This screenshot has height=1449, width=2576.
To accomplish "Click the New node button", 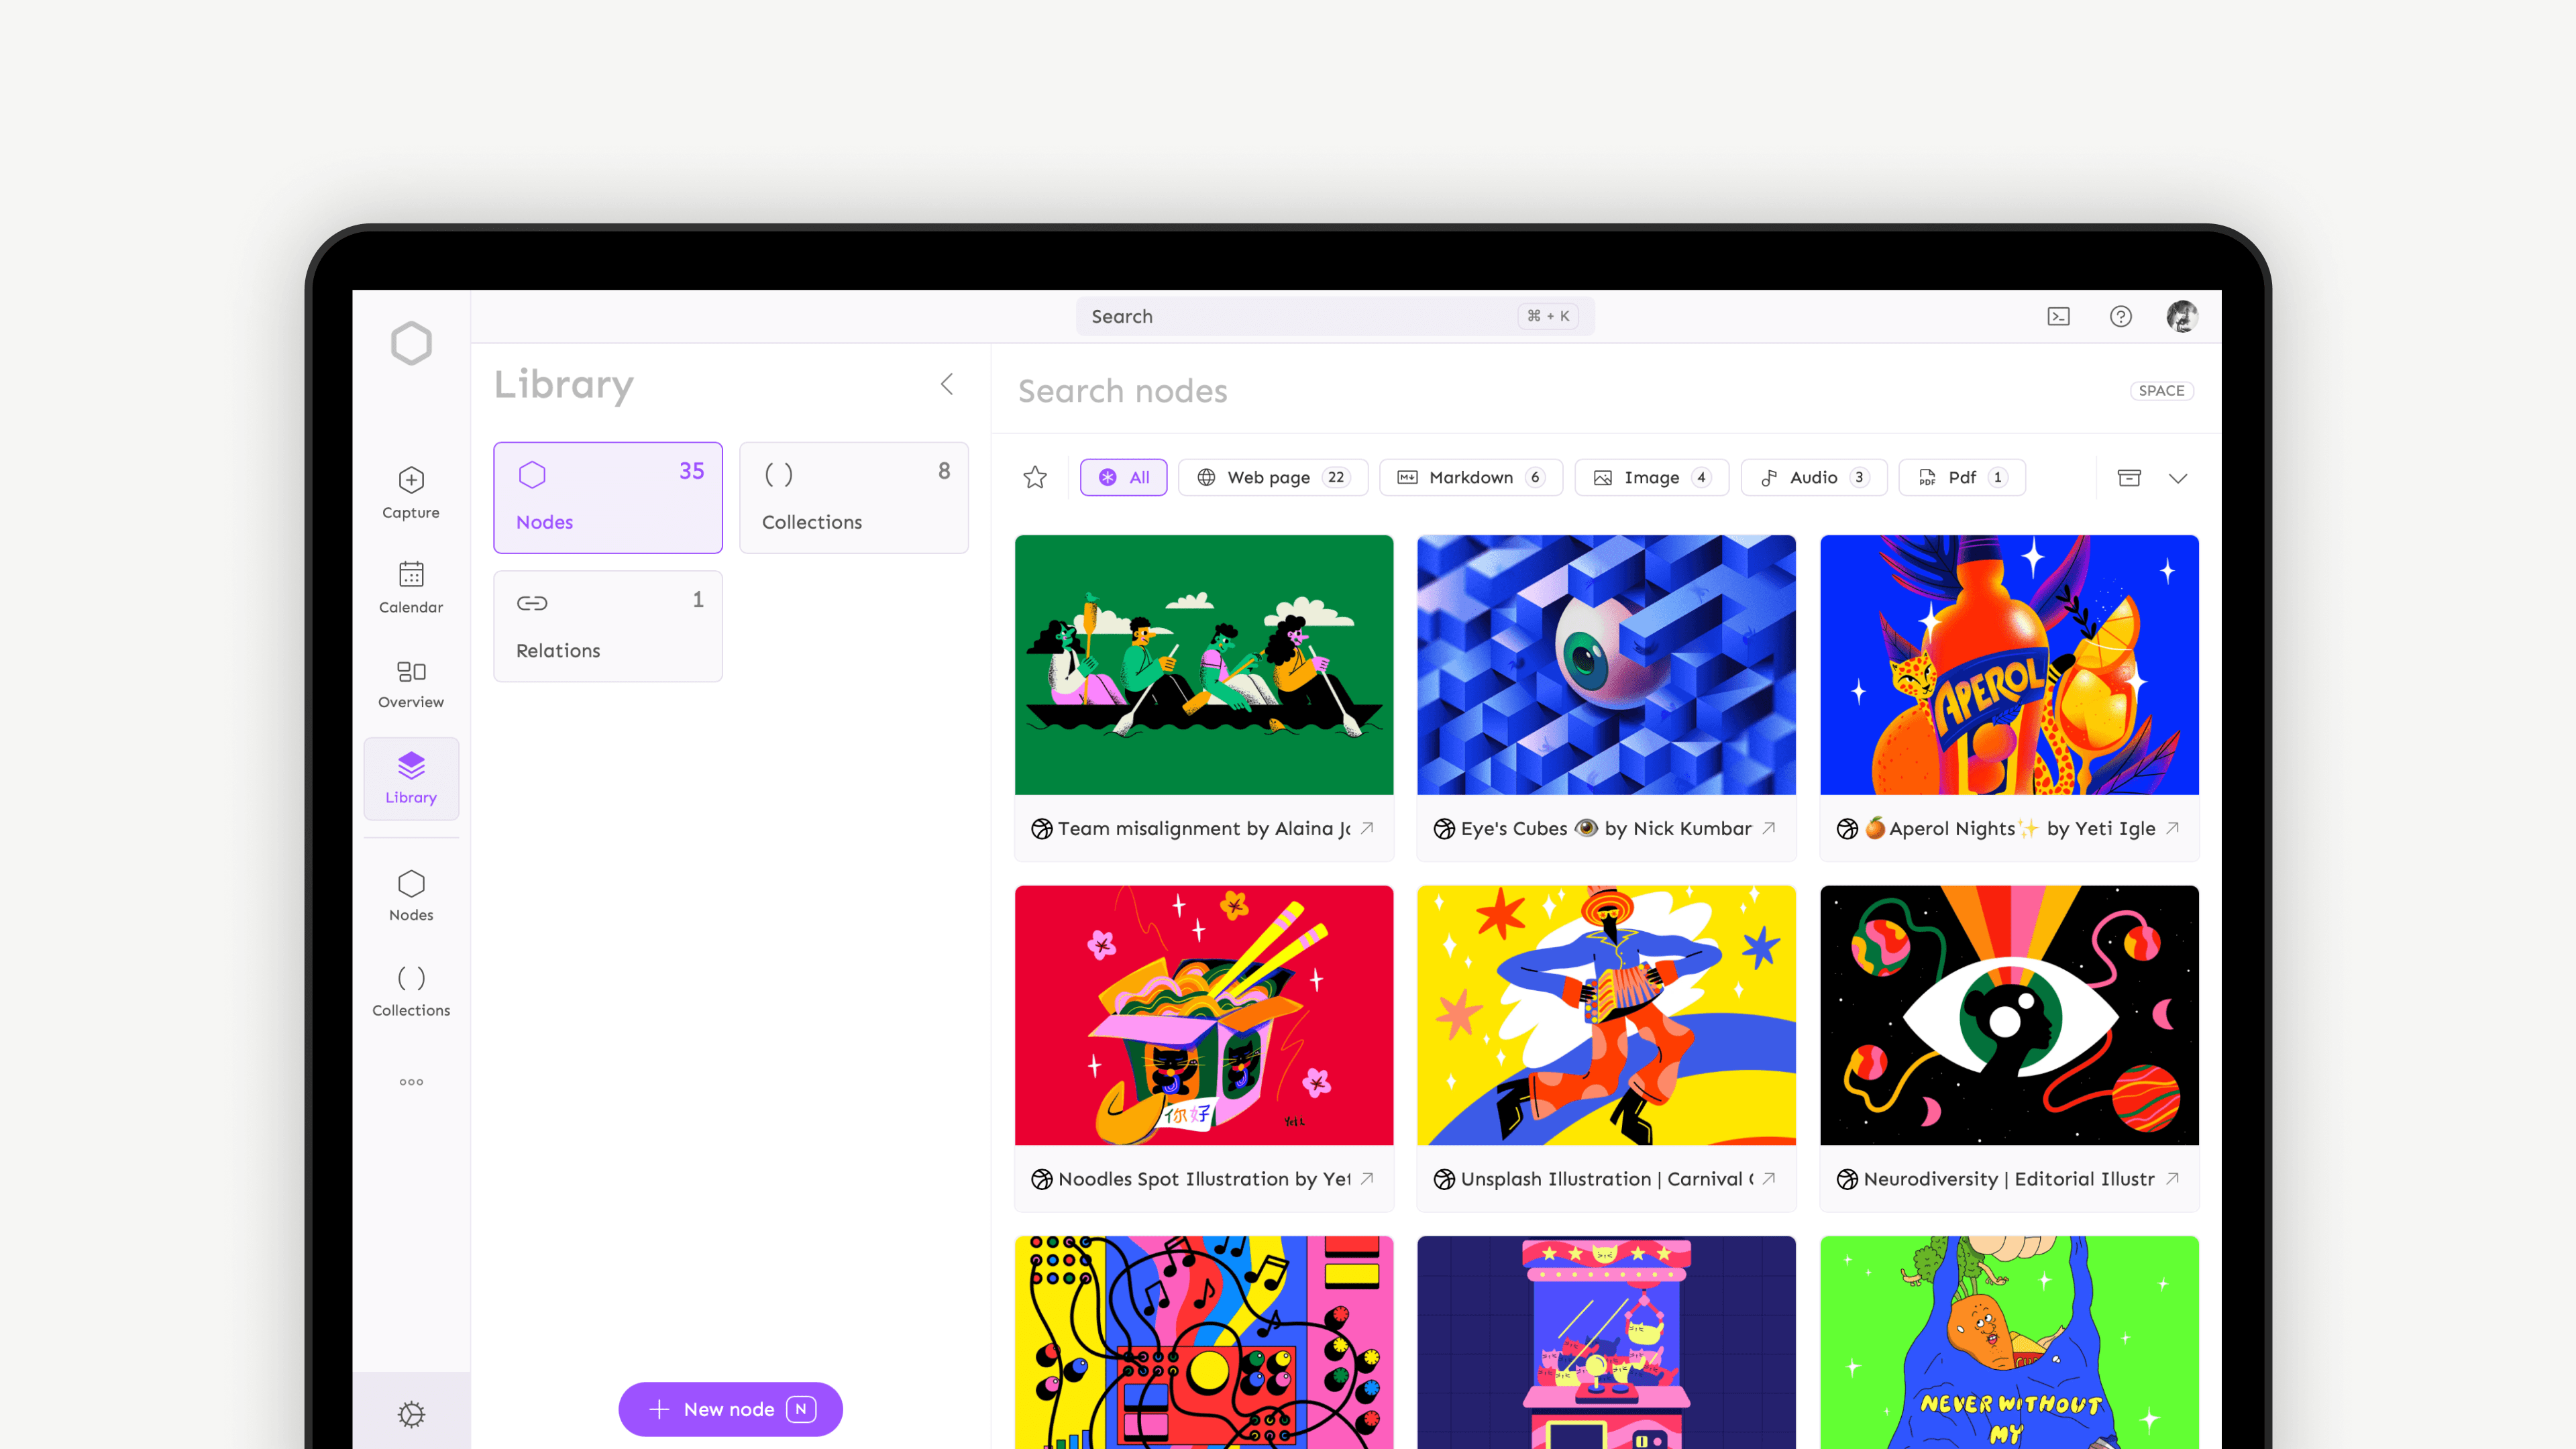I will [730, 1409].
